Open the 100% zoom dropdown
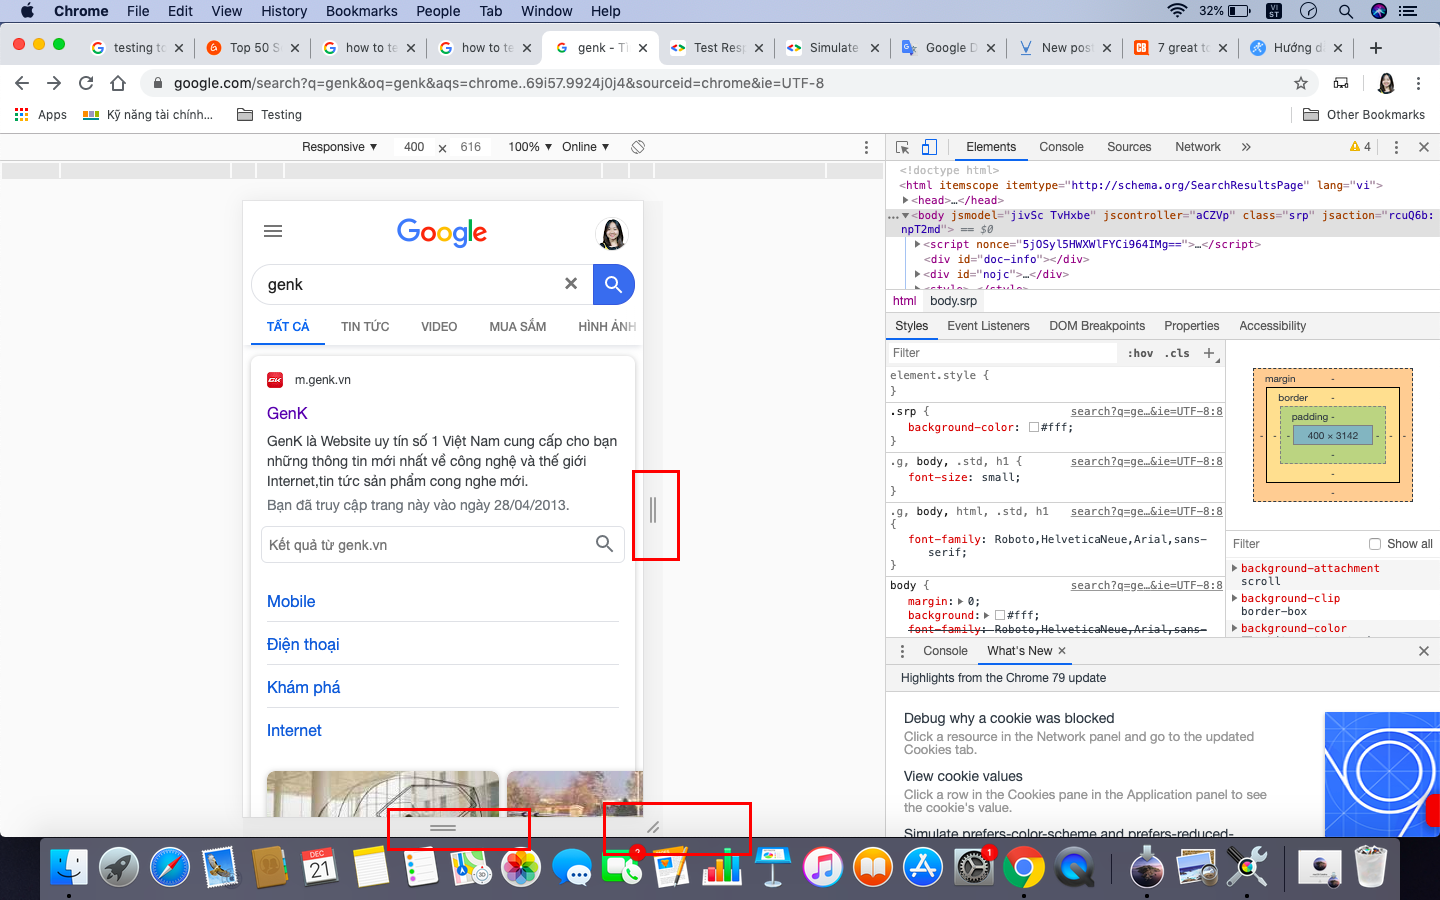The height and width of the screenshot is (900, 1440). tap(530, 147)
